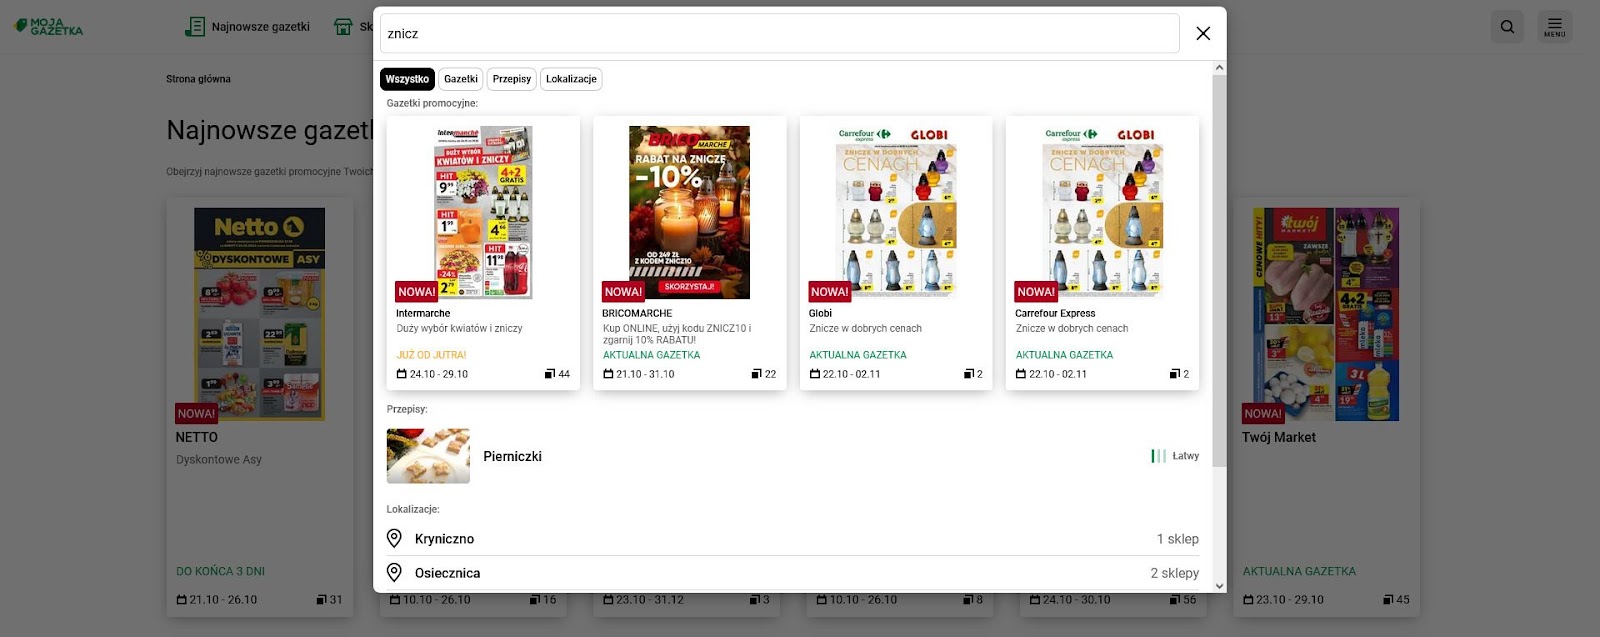Click Globi store name
The height and width of the screenshot is (637, 1600).
[x=820, y=313]
